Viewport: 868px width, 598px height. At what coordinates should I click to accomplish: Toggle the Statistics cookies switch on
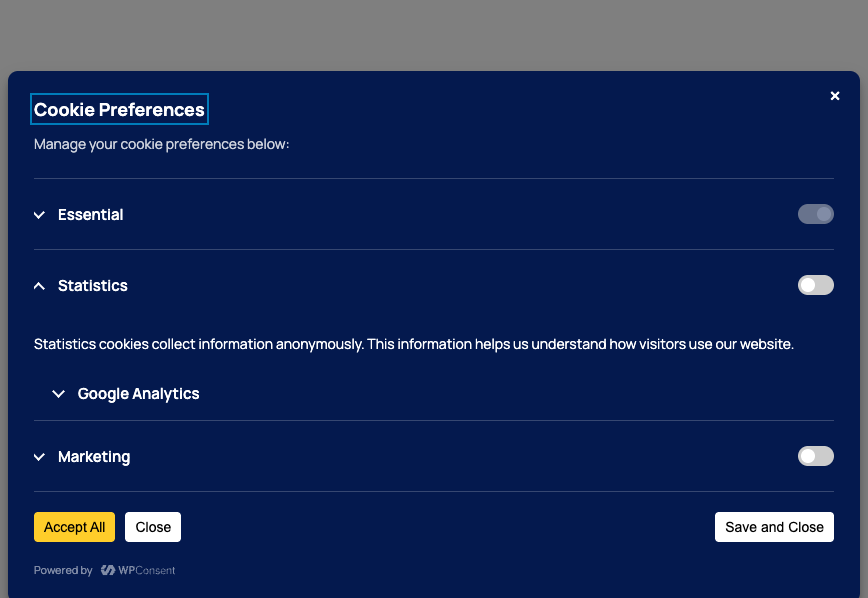coord(815,285)
